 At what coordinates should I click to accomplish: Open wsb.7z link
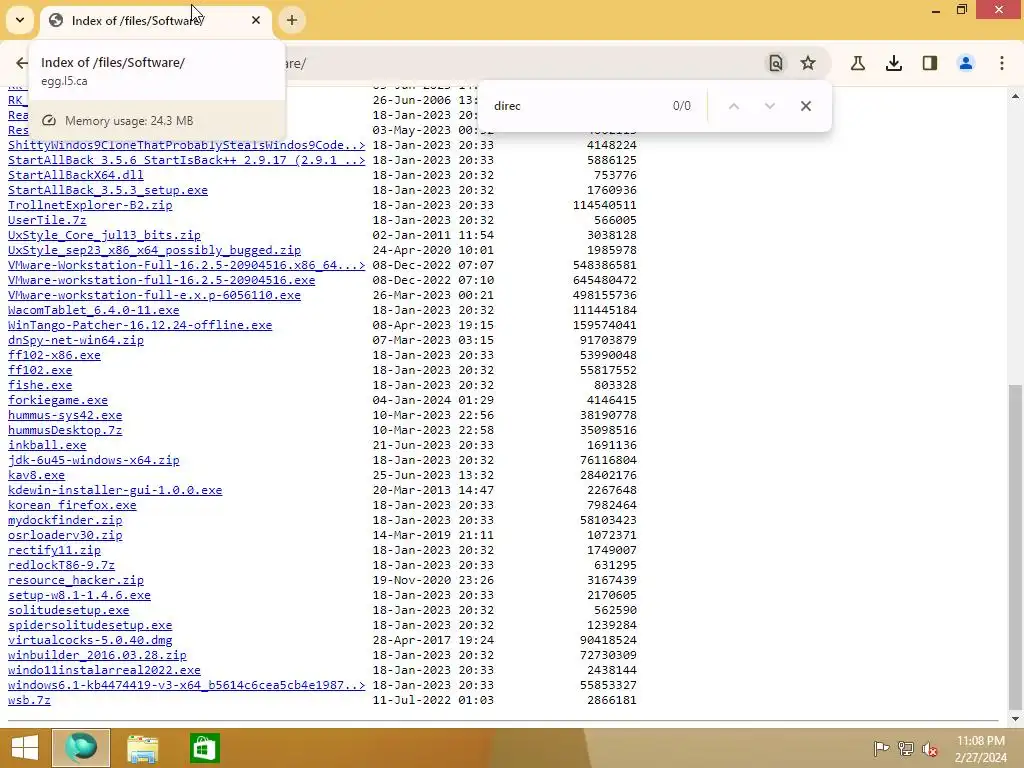29,701
